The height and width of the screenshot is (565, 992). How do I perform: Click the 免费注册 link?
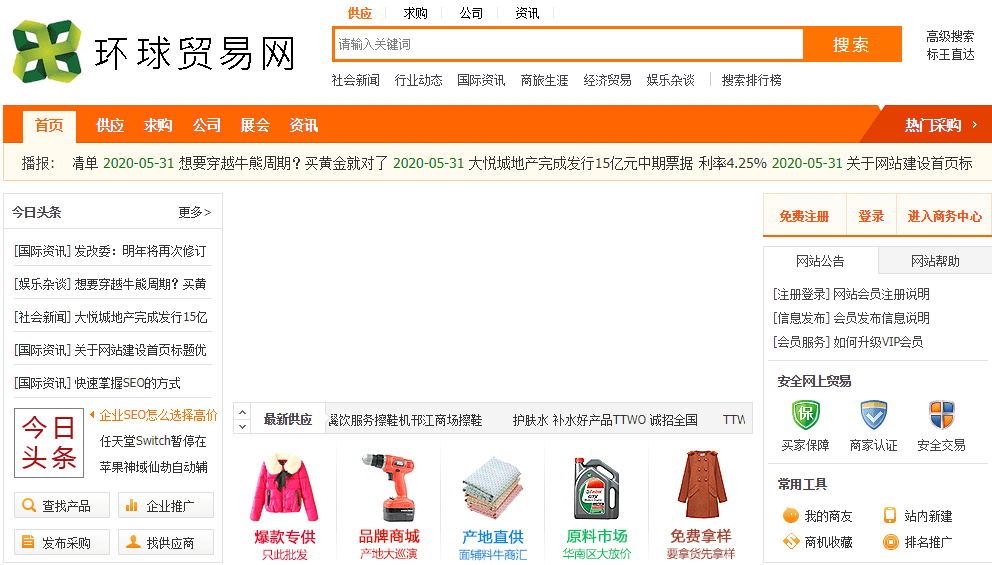pyautogui.click(x=804, y=216)
